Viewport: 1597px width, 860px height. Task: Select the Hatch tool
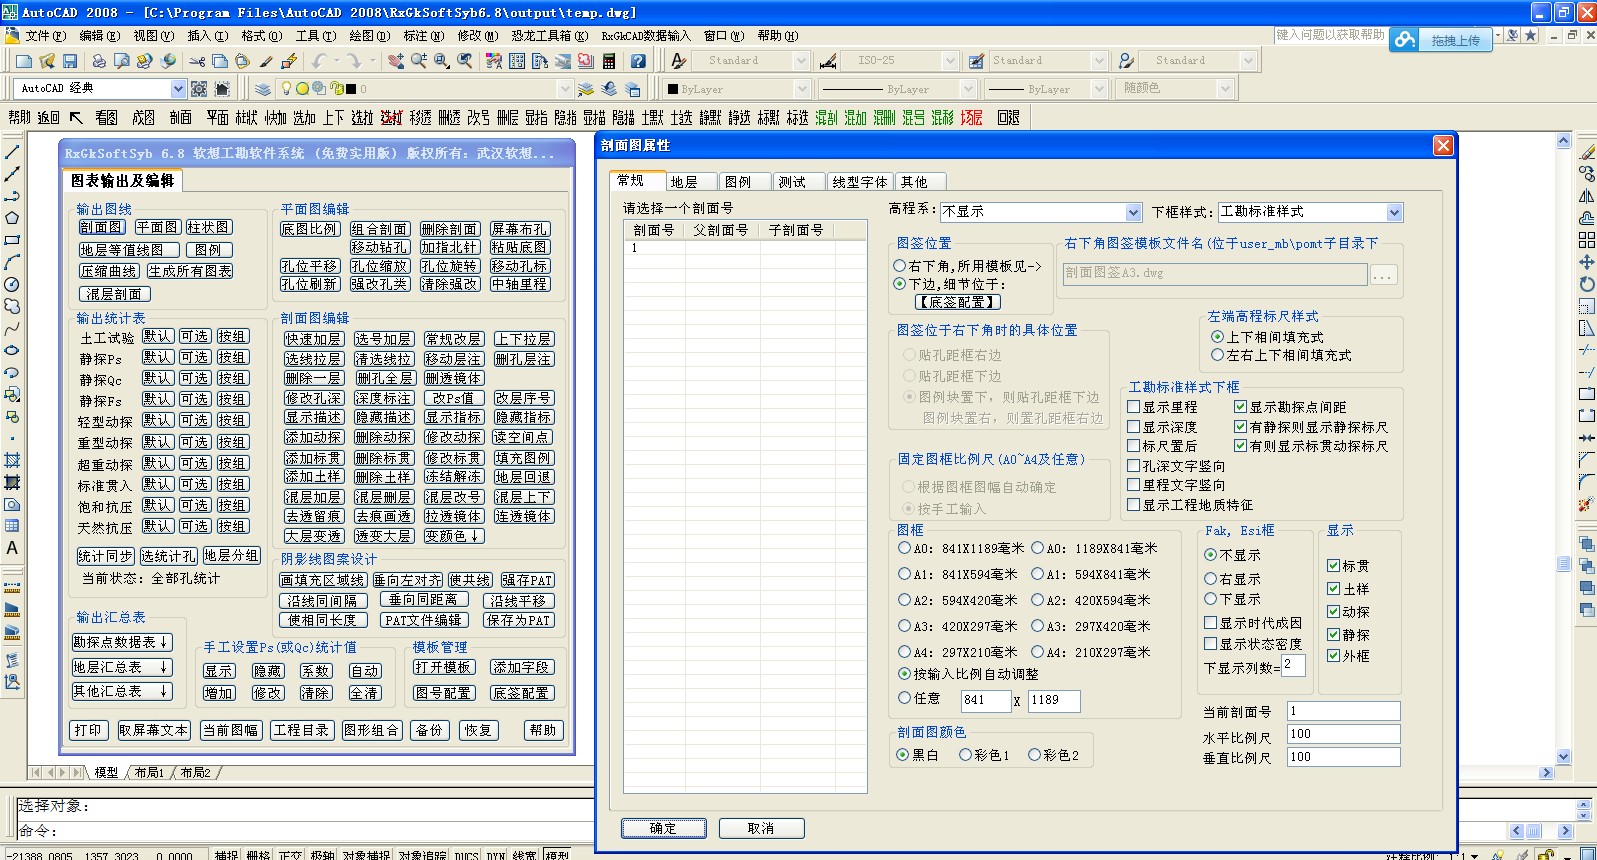(12, 460)
